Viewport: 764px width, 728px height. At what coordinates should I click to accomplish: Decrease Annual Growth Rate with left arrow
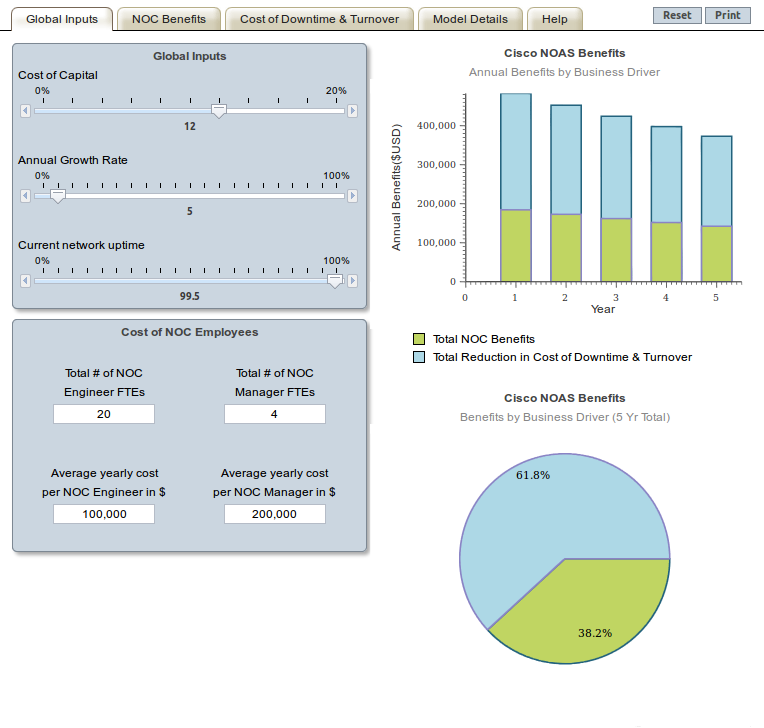point(26,196)
